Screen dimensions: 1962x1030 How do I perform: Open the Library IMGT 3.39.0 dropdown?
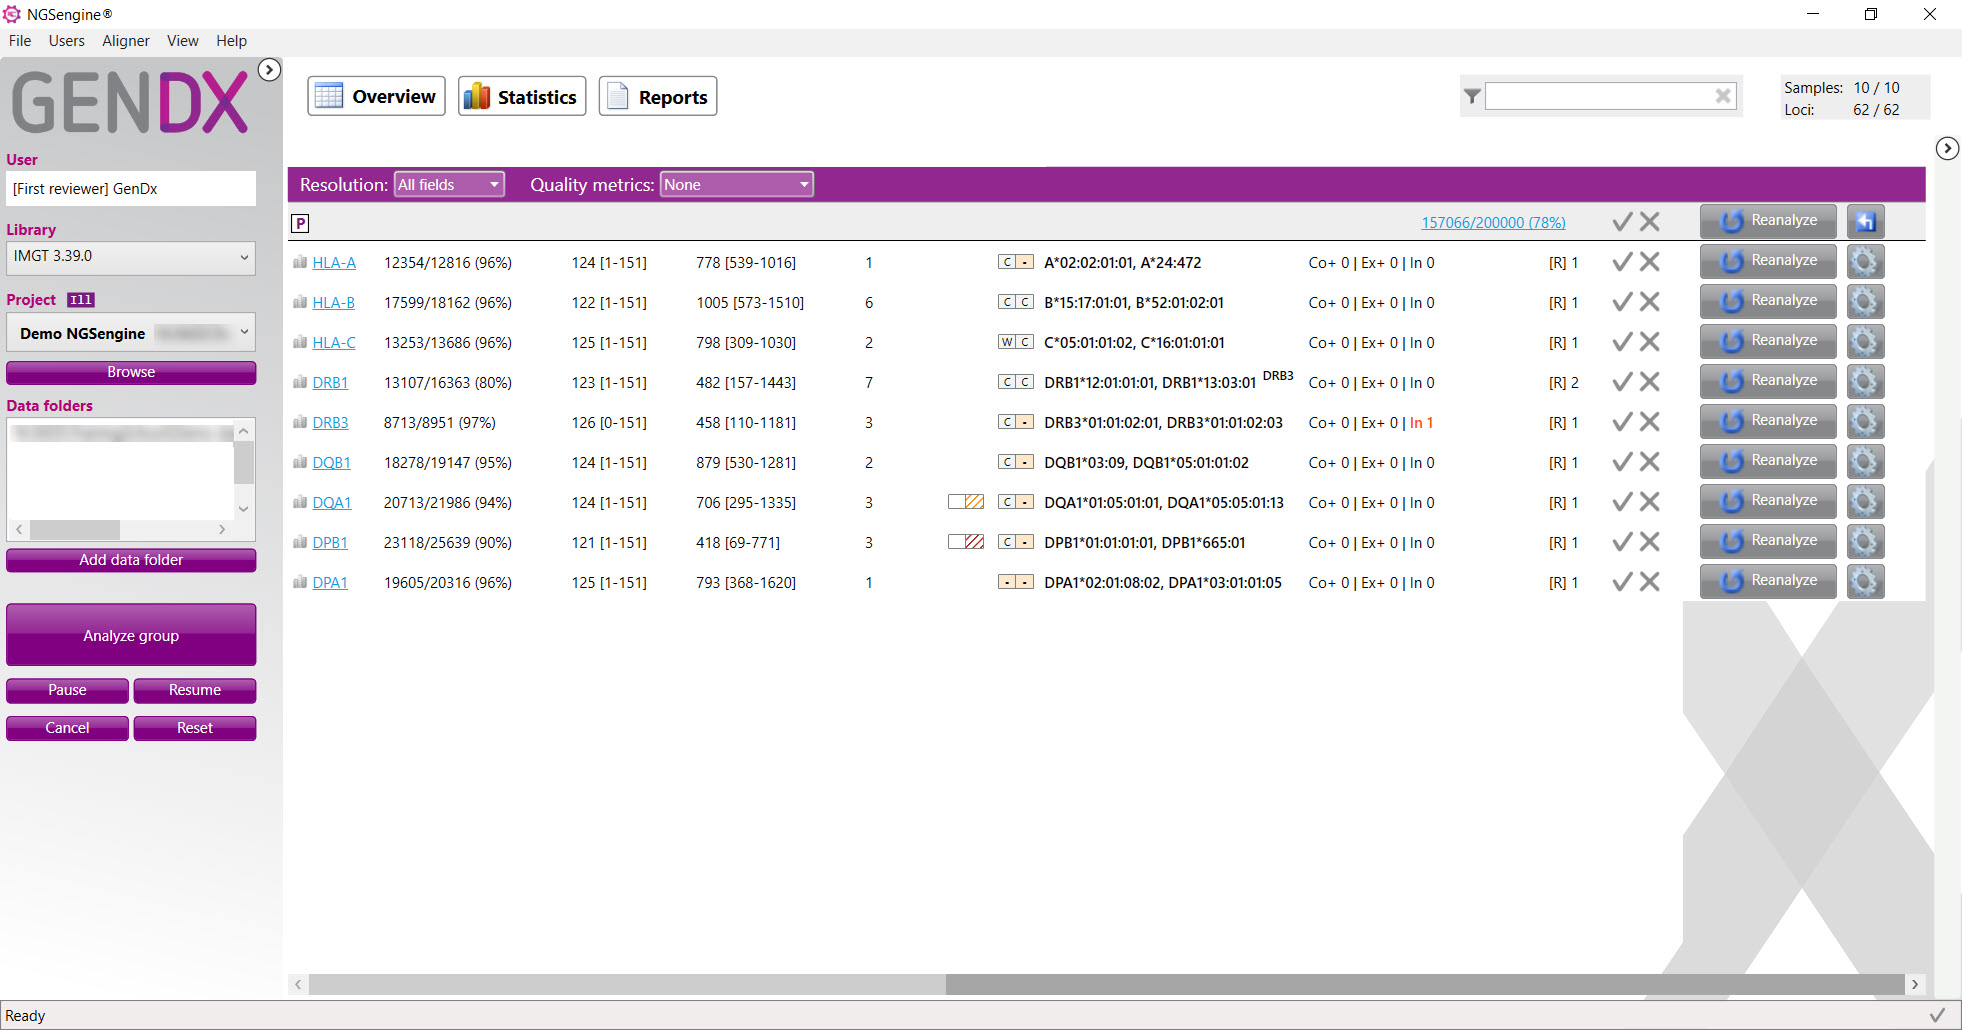click(x=131, y=257)
